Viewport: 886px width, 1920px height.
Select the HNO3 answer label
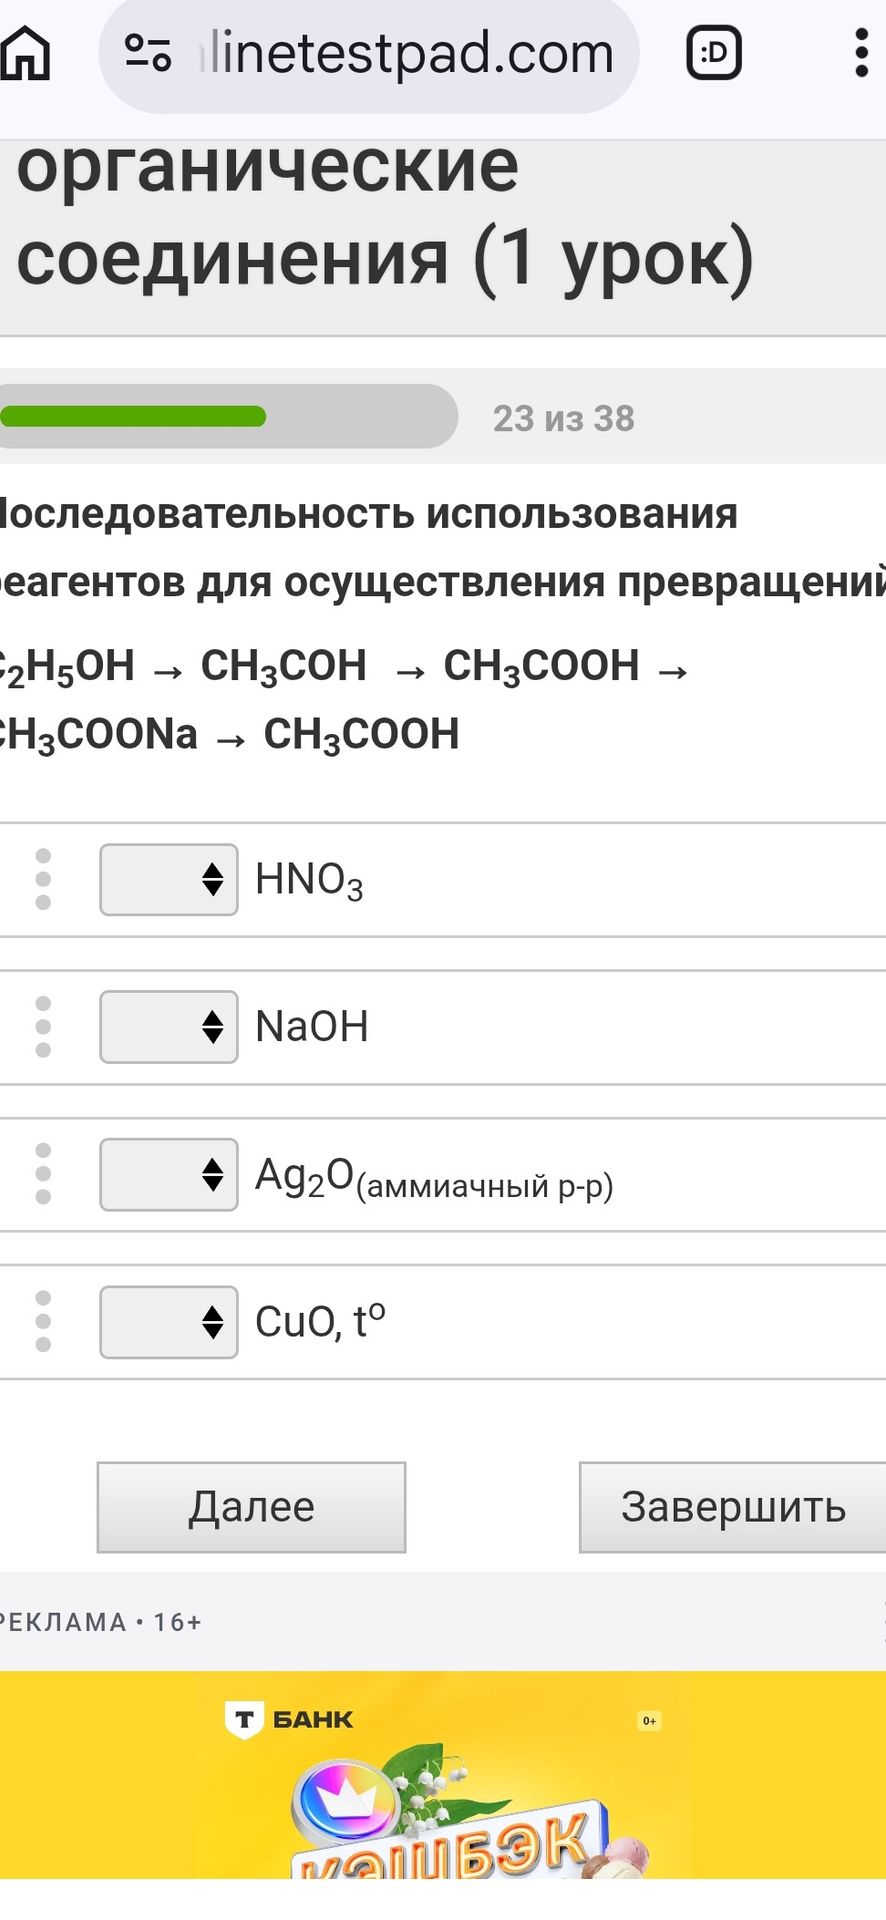(x=309, y=880)
